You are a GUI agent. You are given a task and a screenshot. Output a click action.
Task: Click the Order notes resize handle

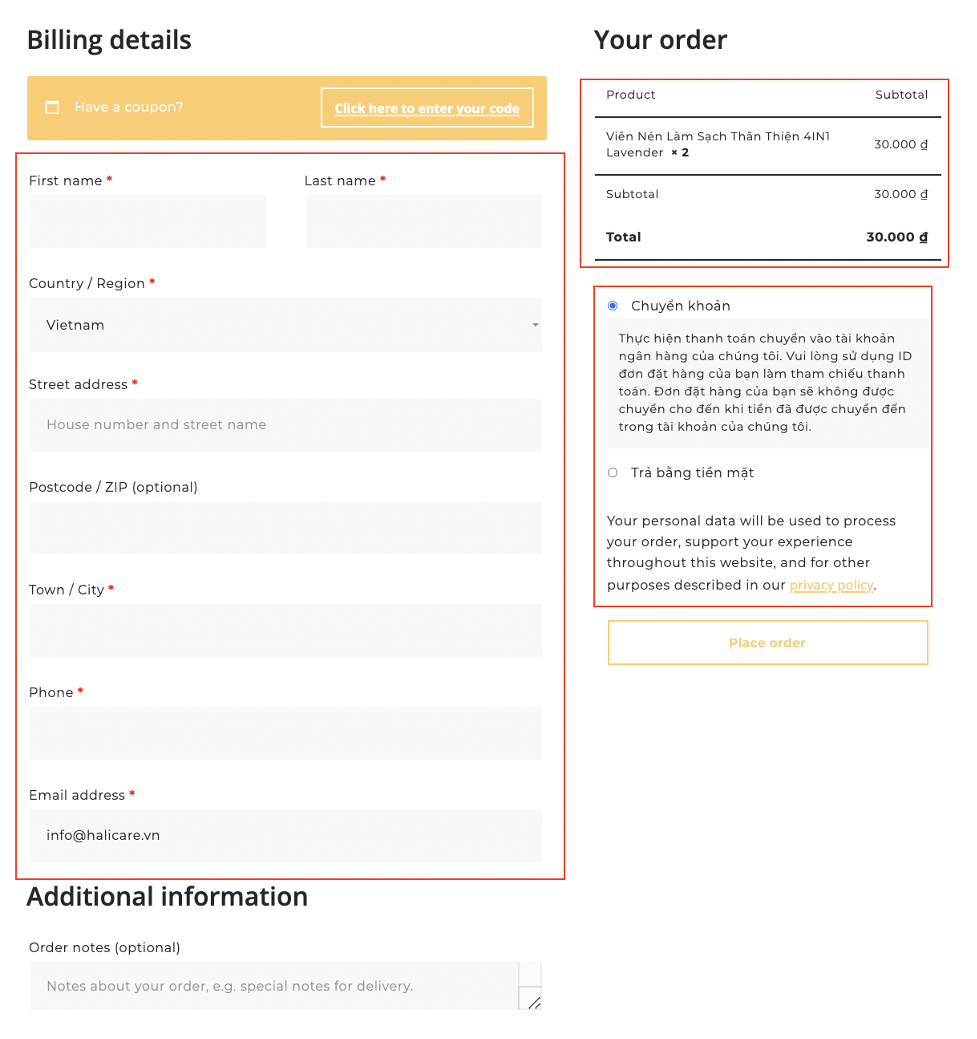pyautogui.click(x=534, y=1002)
